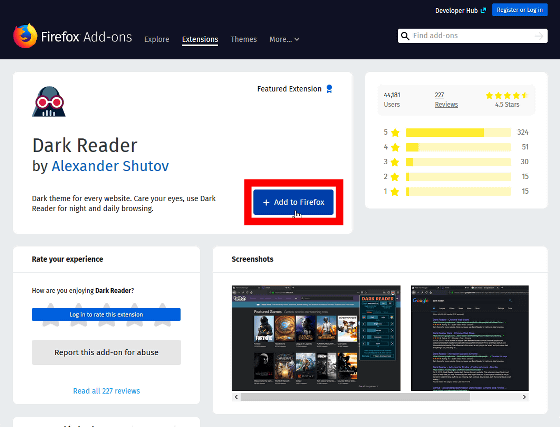Submit search with the arrow icon

click(x=539, y=36)
